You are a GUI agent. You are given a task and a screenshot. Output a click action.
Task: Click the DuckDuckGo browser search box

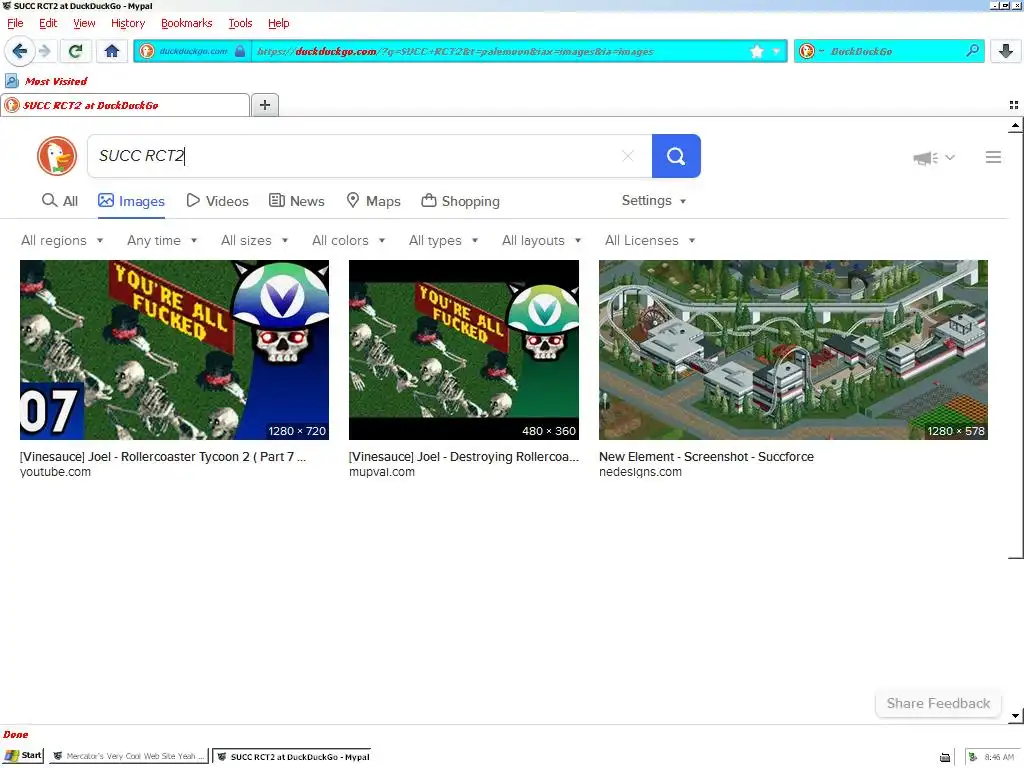tap(891, 51)
